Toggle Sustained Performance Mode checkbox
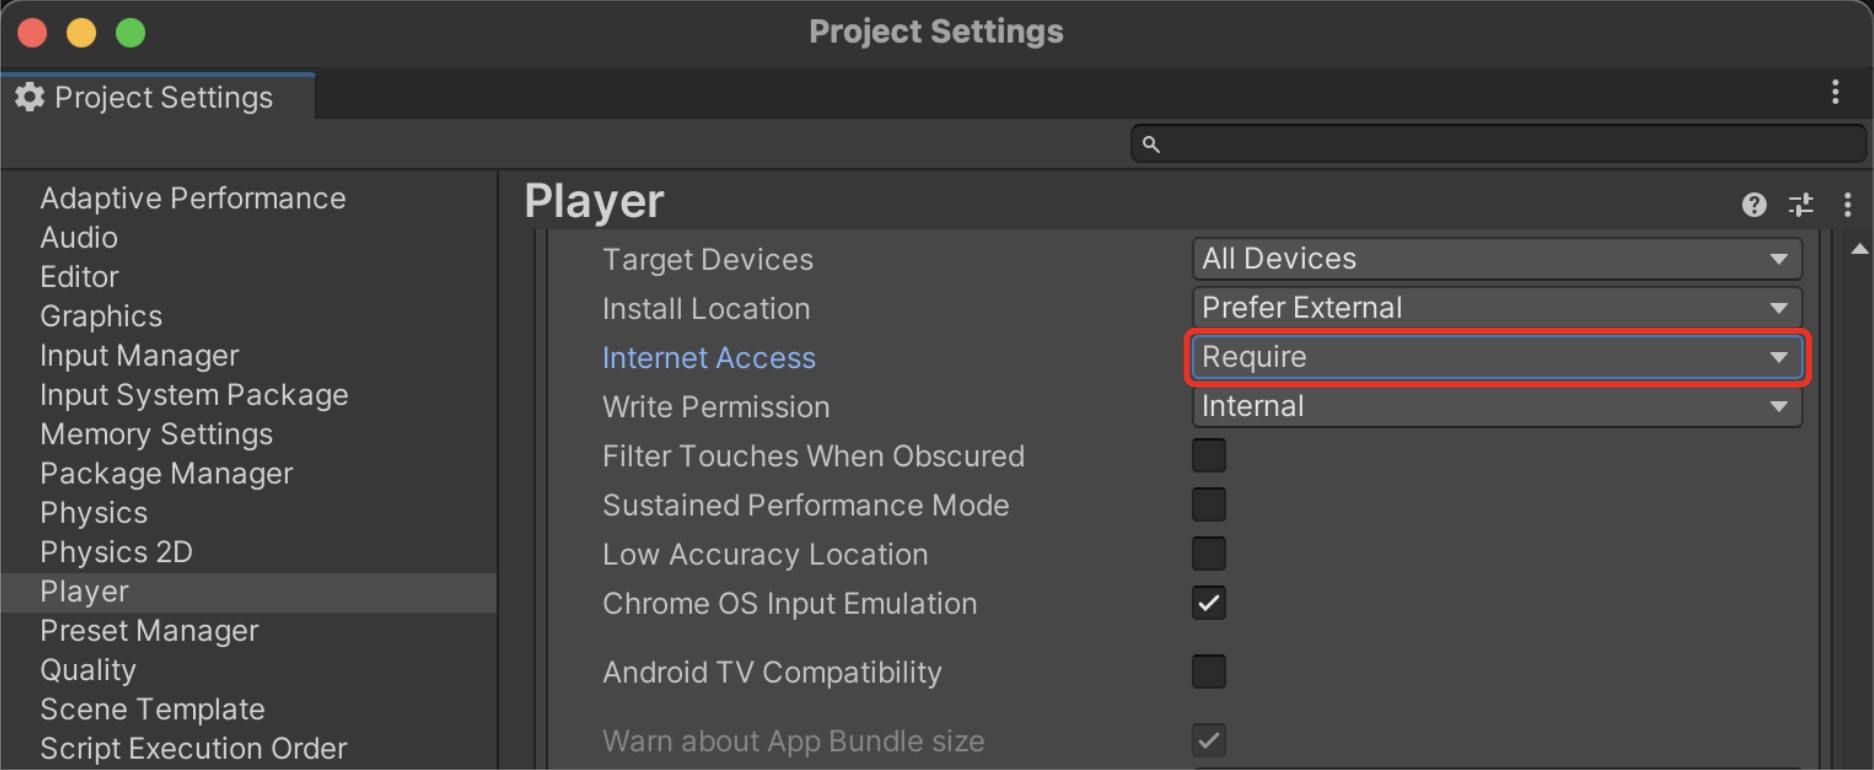This screenshot has width=1874, height=770. click(x=1209, y=505)
